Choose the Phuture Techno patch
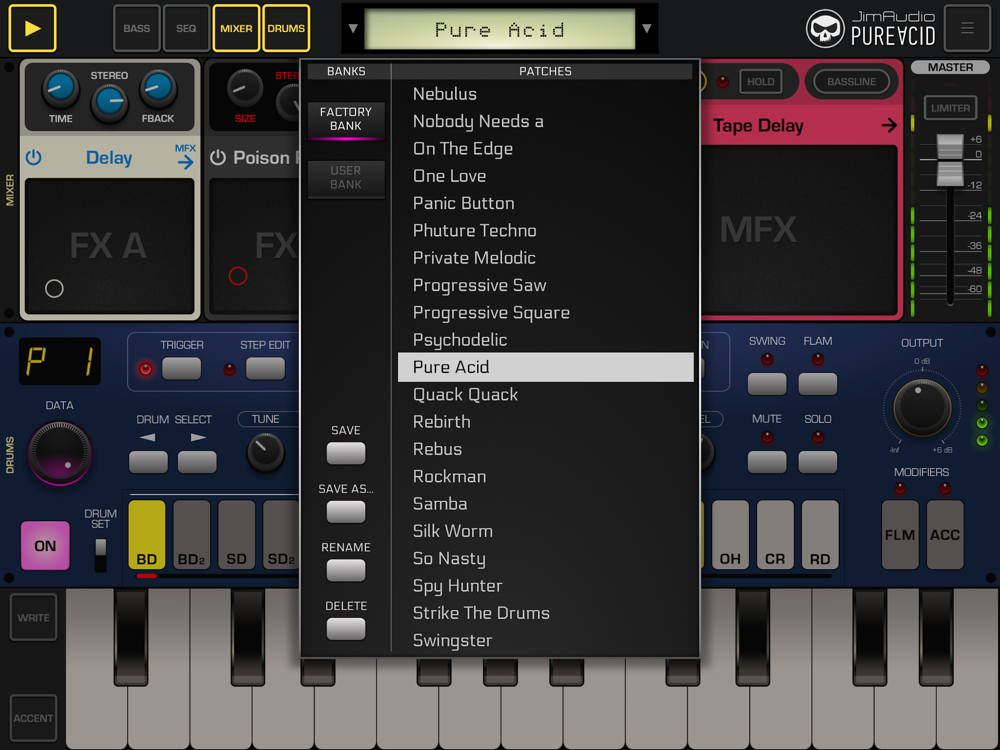Screen dimensions: 1000x750 [545, 230]
